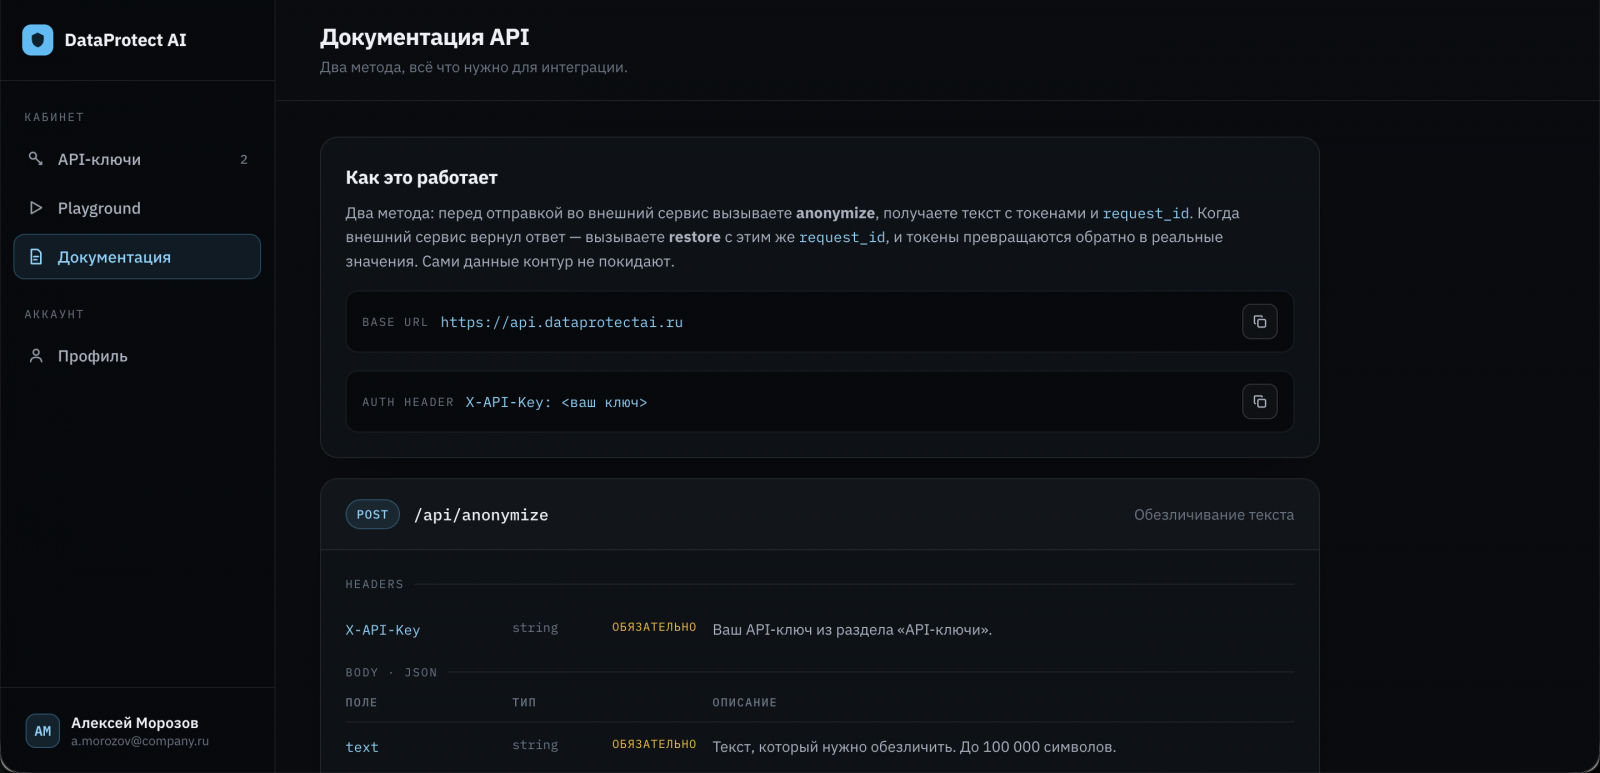Click the a.morozov@company.ru email
The image size is (1600, 773).
pos(140,741)
